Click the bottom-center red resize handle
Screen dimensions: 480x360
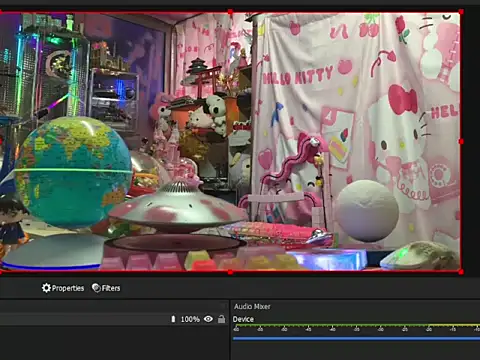(x=230, y=272)
